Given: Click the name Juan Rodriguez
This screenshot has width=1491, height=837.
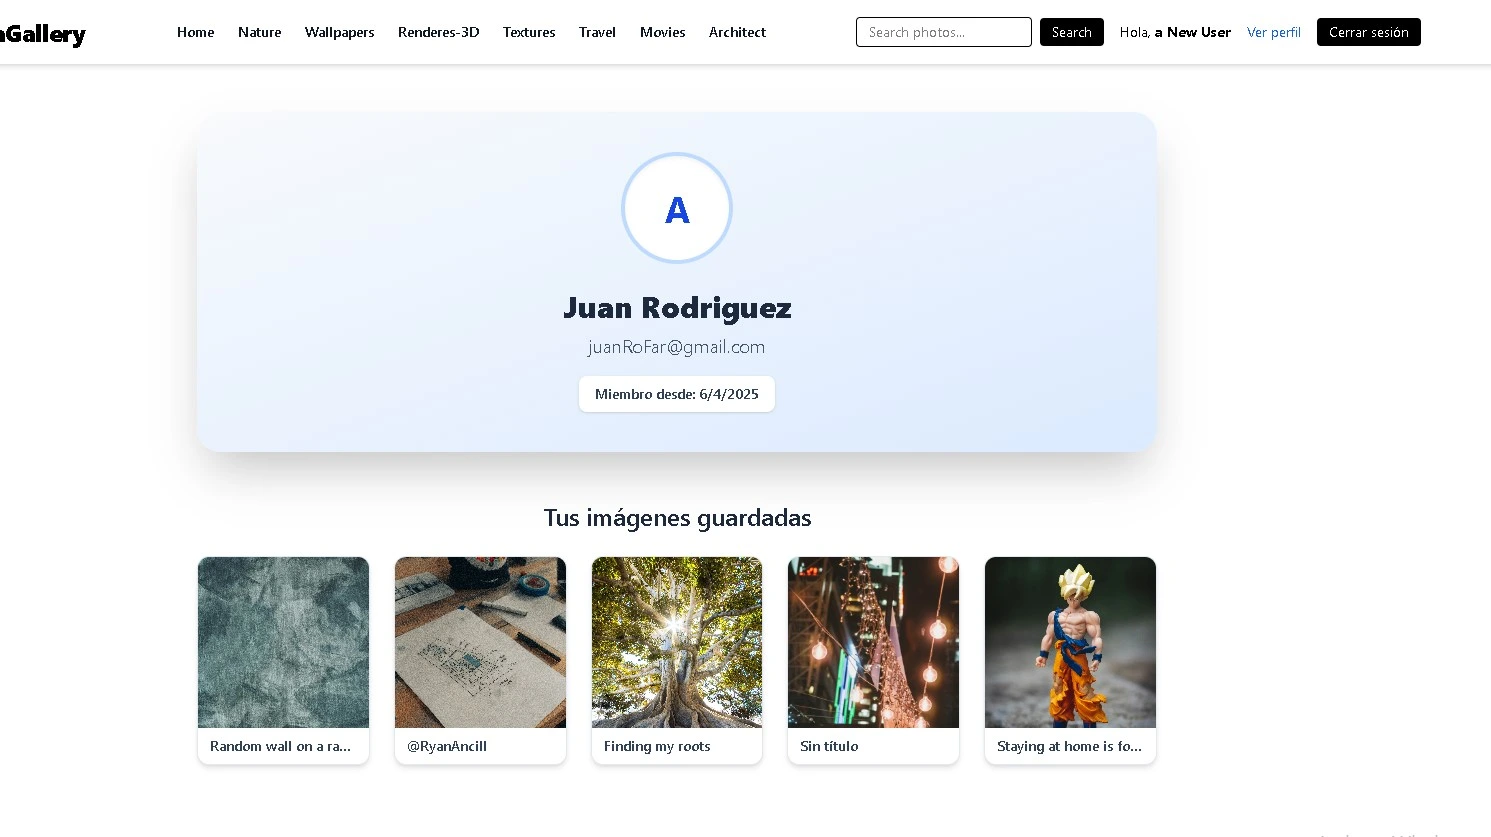Looking at the screenshot, I should pyautogui.click(x=677, y=307).
